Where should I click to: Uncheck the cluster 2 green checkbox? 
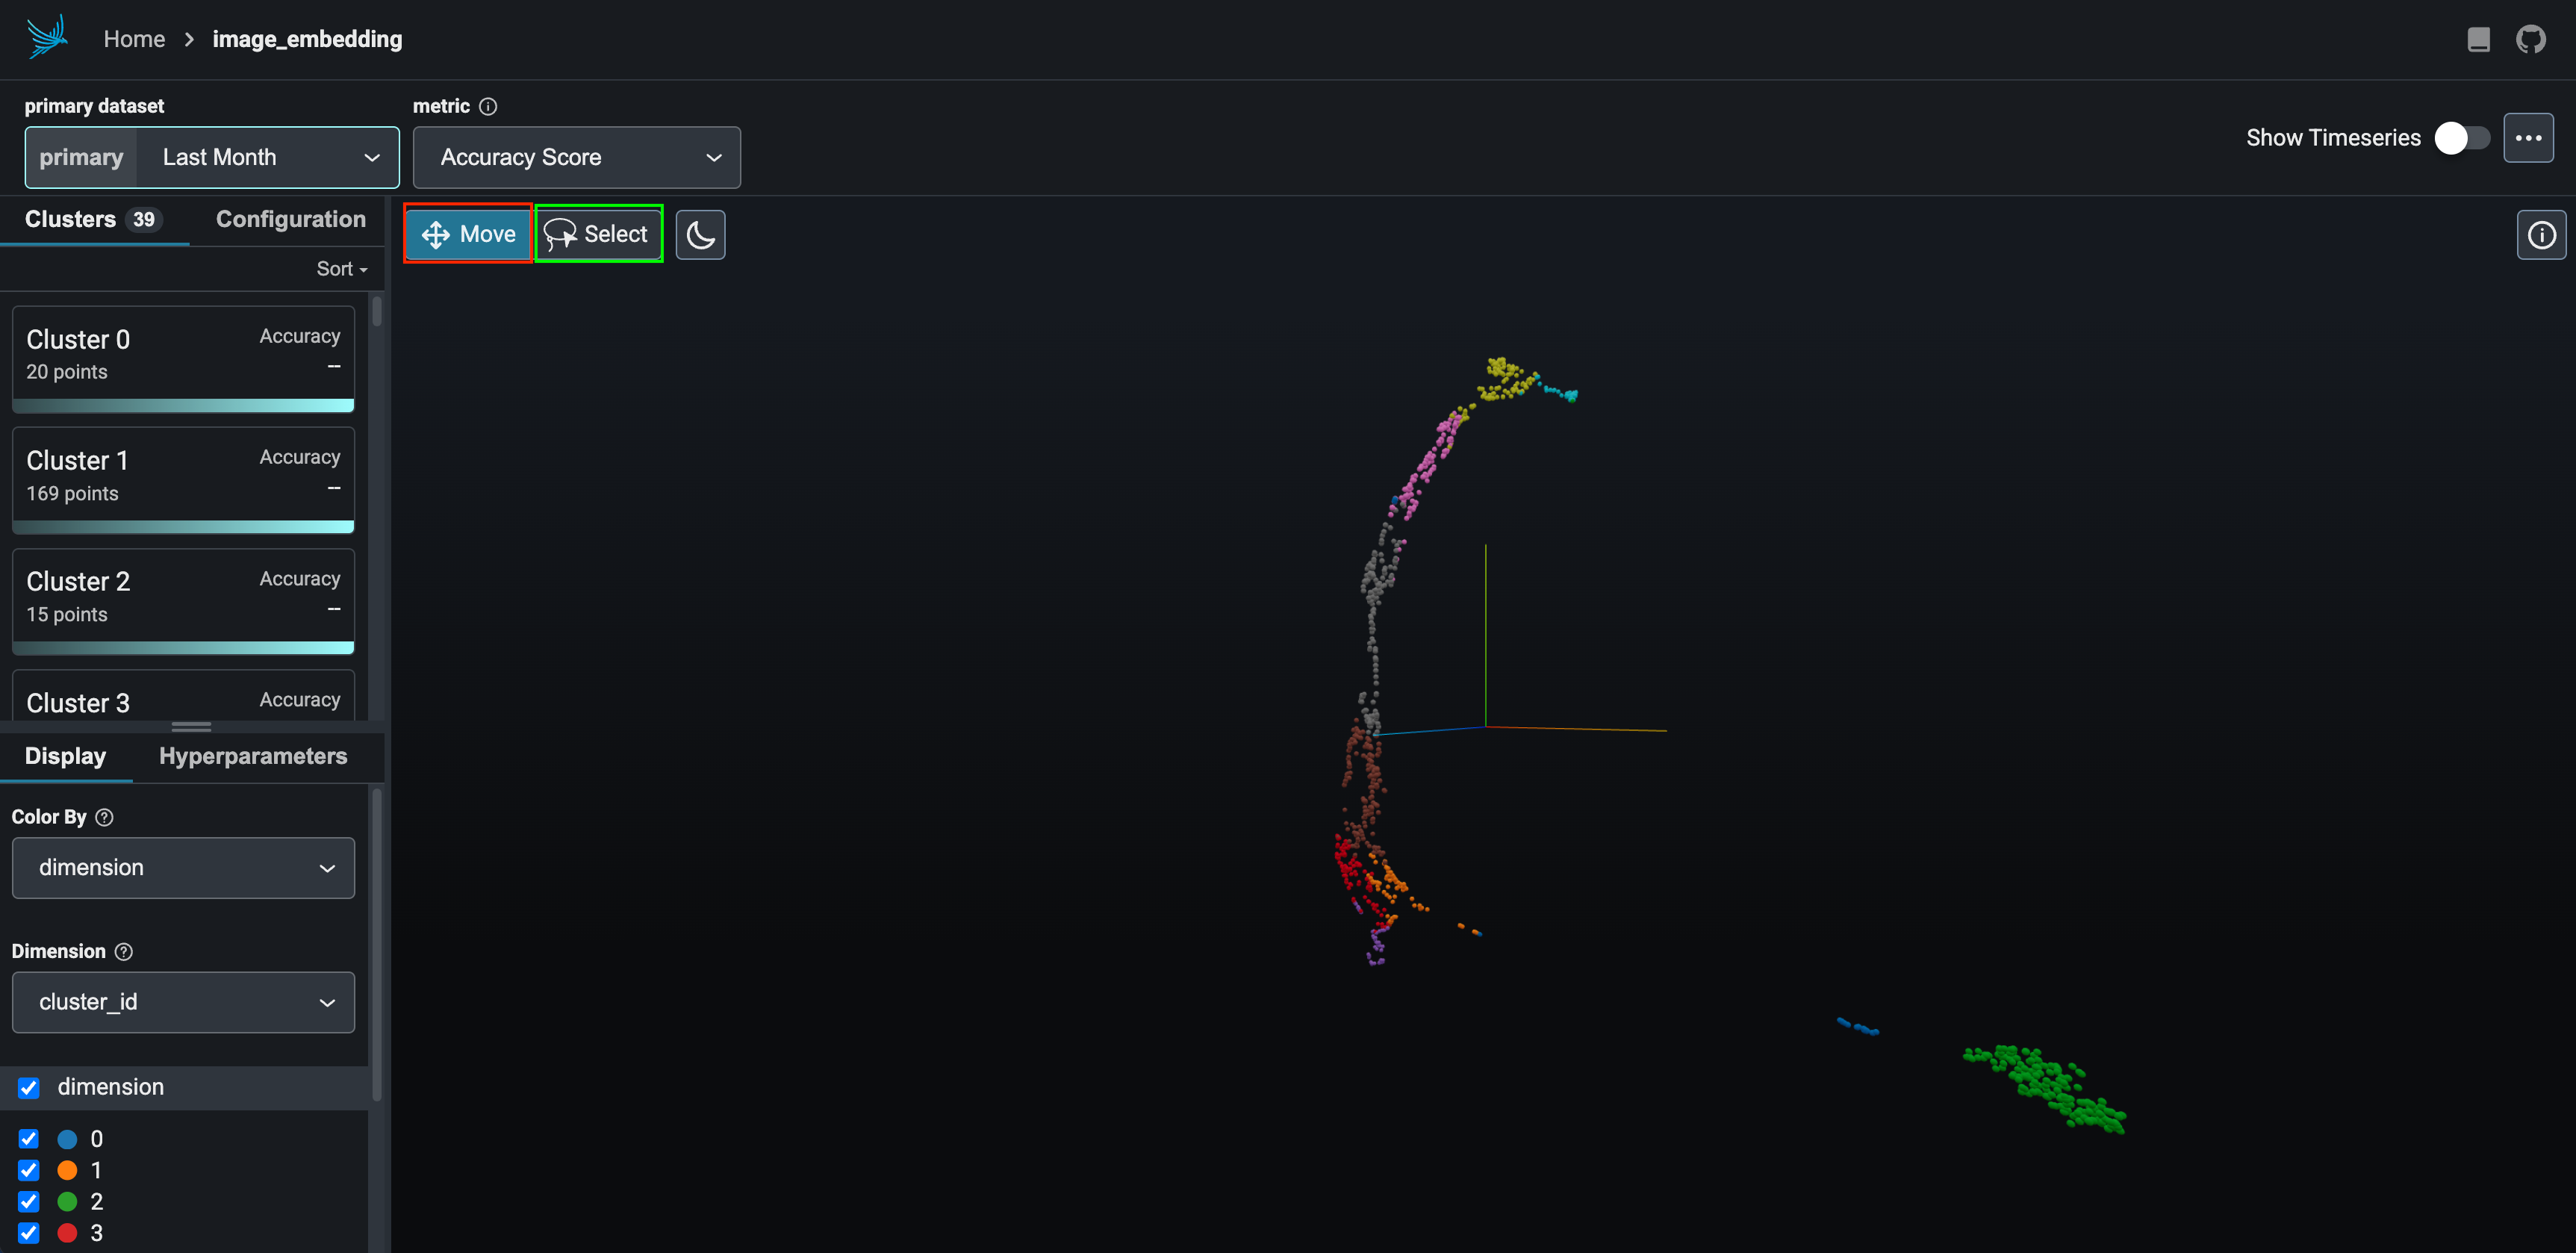click(29, 1201)
